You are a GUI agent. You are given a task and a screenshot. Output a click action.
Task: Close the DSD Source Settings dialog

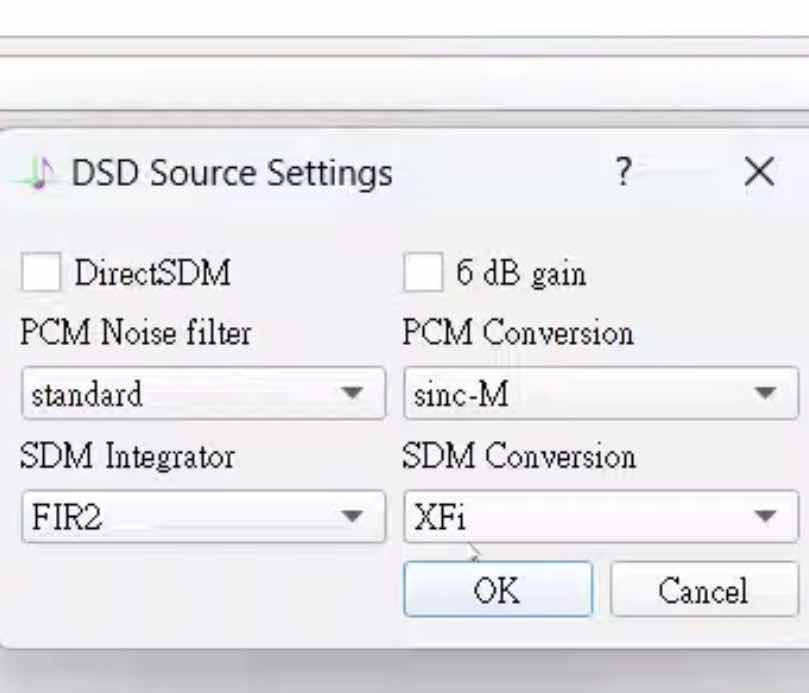759,172
